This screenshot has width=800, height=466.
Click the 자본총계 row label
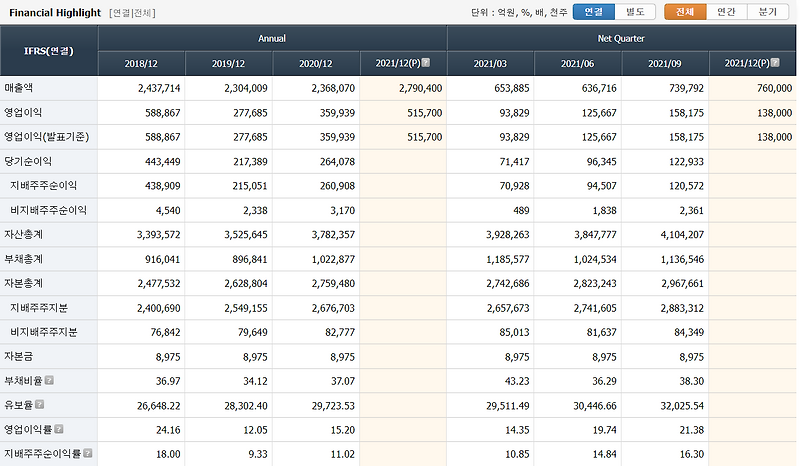point(23,283)
